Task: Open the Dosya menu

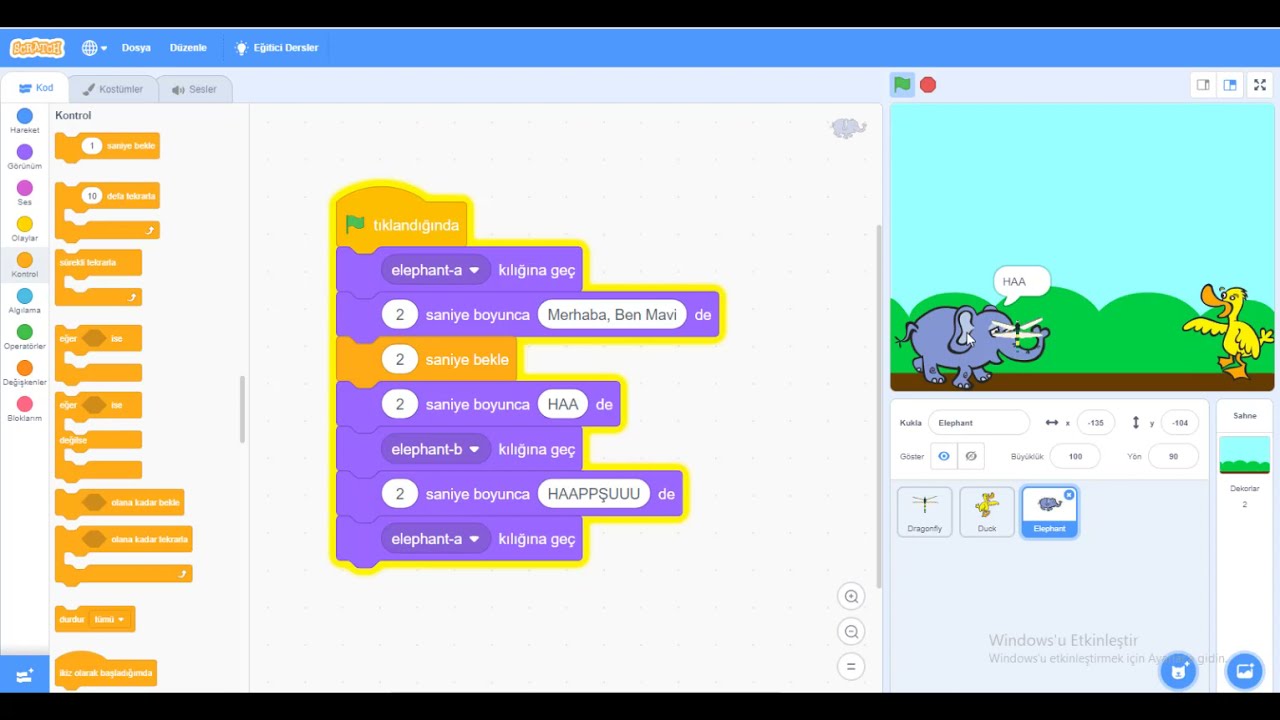Action: 136,48
